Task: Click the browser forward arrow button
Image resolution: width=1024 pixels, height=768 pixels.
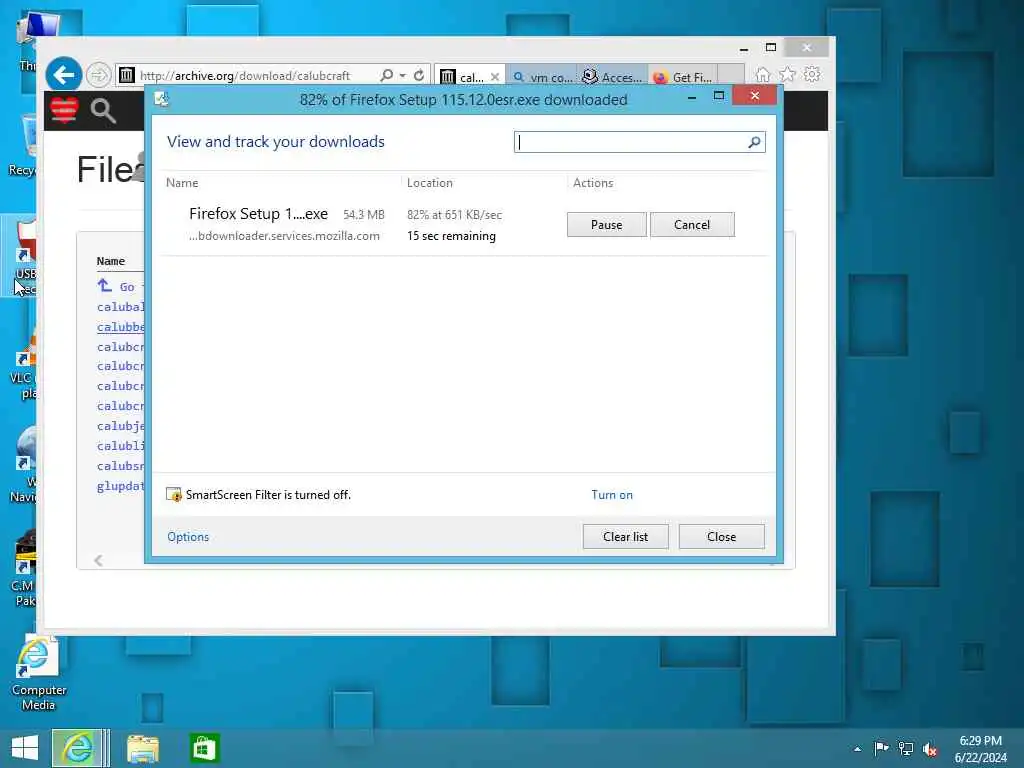Action: pos(99,75)
